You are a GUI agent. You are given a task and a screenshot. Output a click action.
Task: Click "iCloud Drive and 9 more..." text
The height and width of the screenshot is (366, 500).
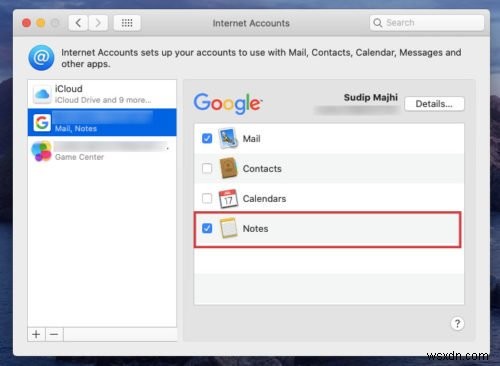(x=103, y=100)
